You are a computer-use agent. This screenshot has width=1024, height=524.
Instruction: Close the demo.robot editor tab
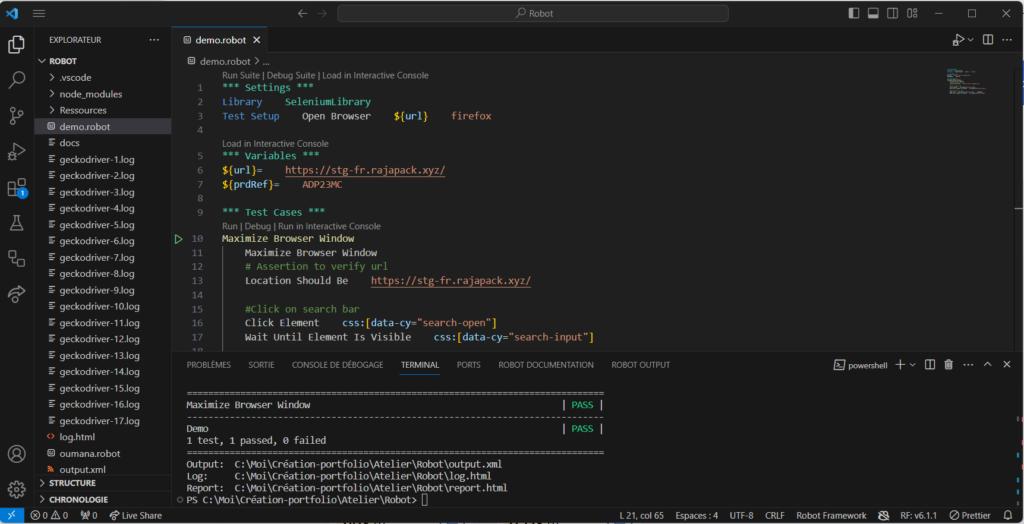coord(257,40)
